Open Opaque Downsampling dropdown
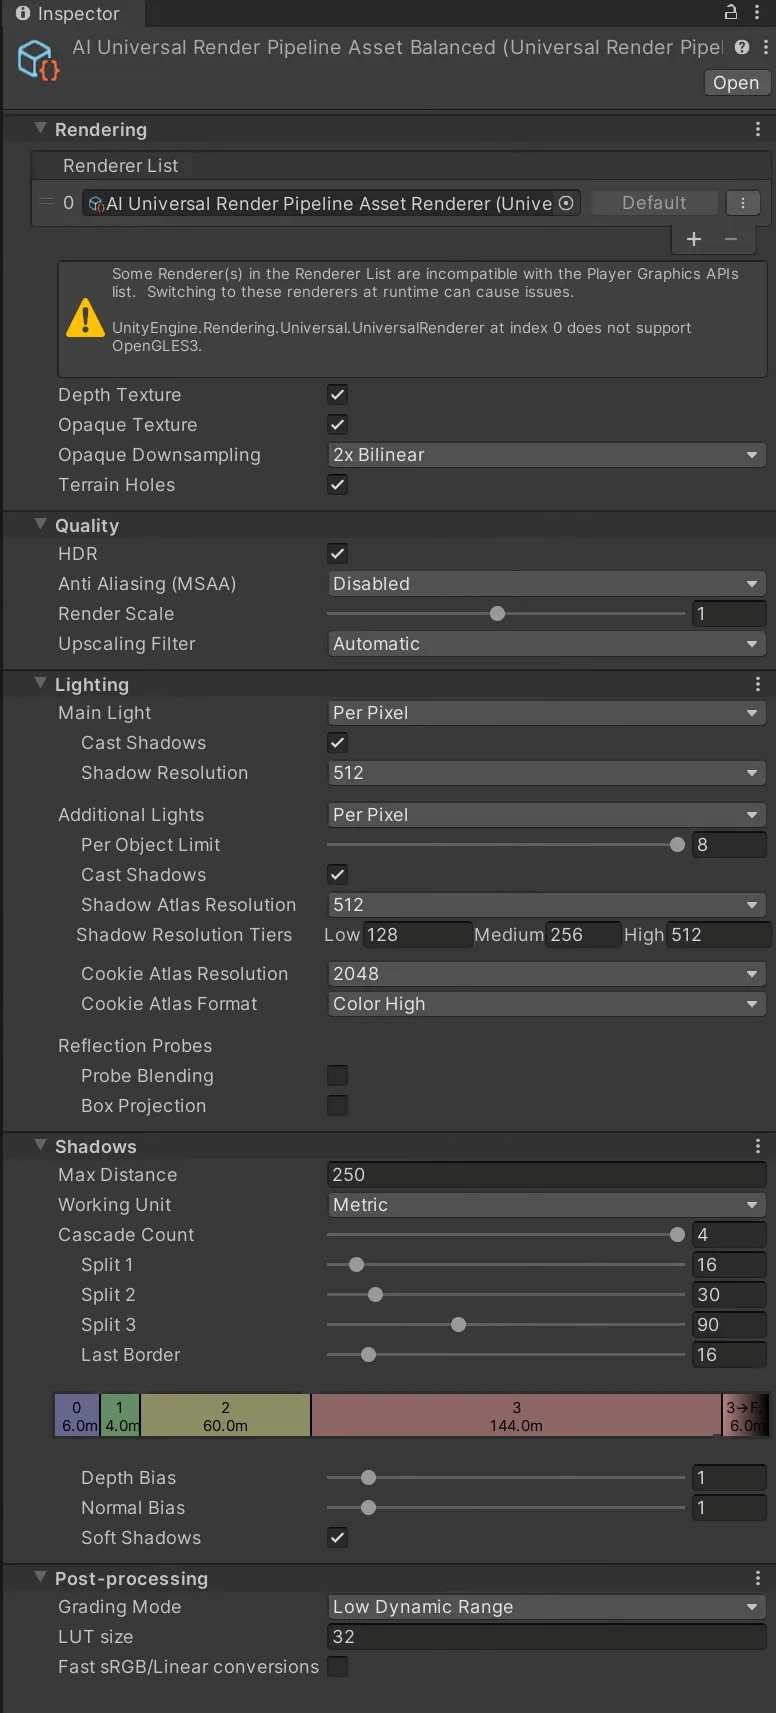 pyautogui.click(x=547, y=455)
